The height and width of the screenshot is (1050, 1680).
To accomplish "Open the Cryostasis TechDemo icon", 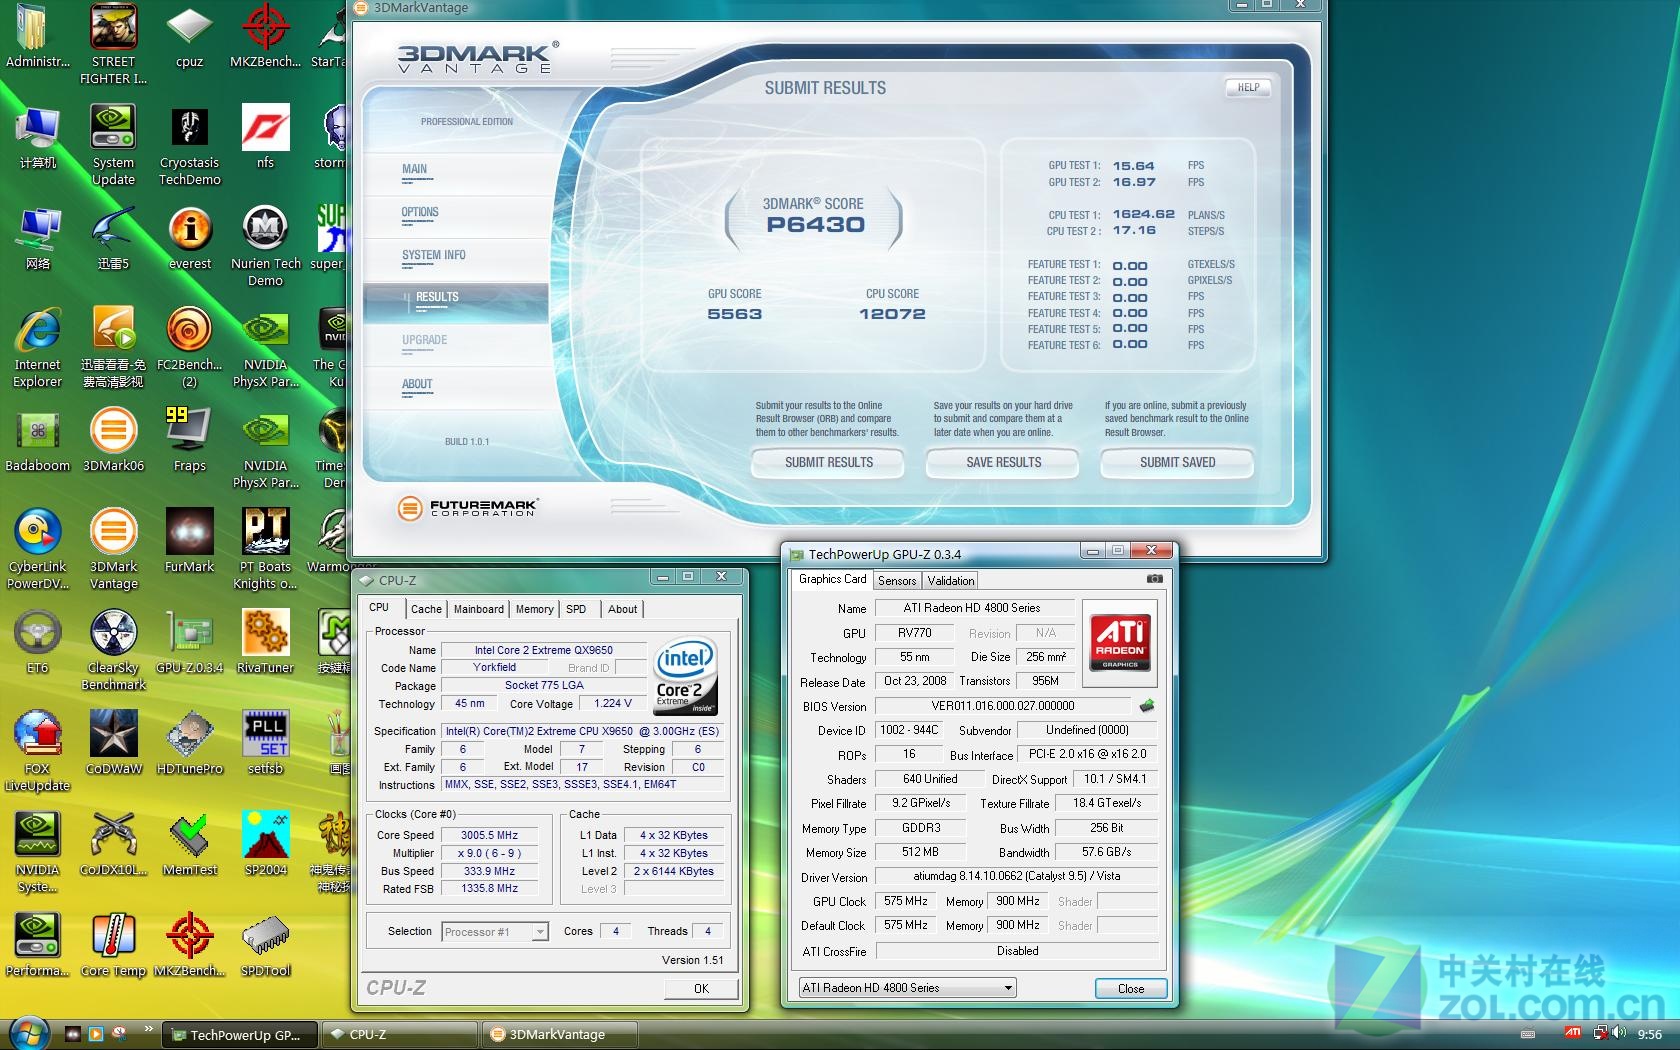I will [x=189, y=146].
